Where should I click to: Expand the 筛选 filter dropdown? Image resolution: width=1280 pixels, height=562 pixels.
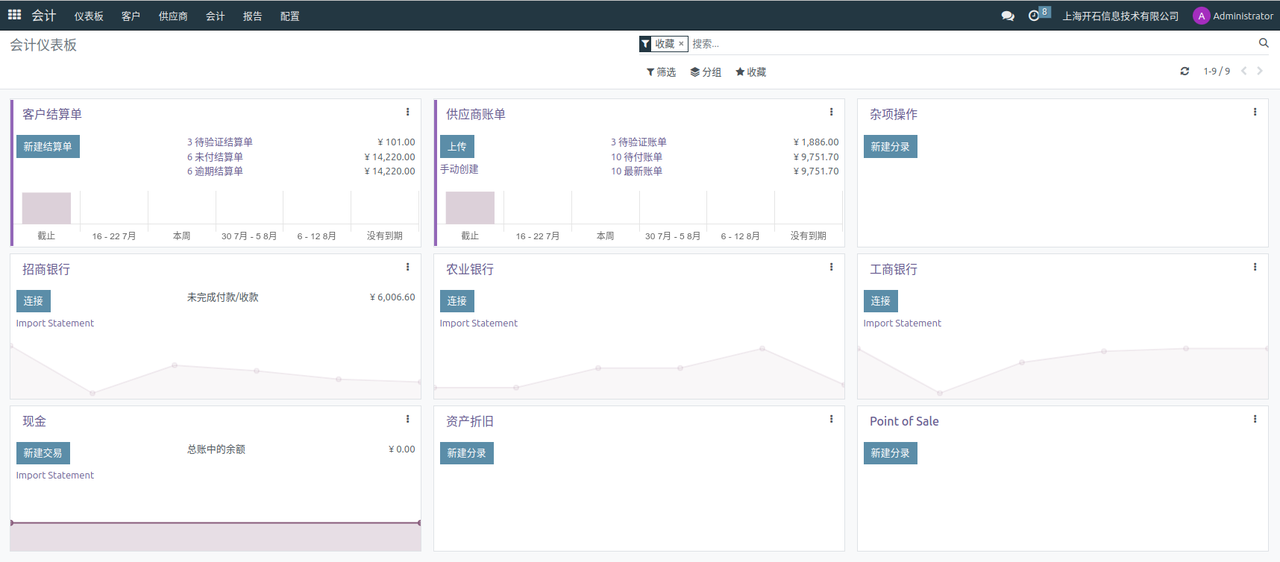pos(661,72)
